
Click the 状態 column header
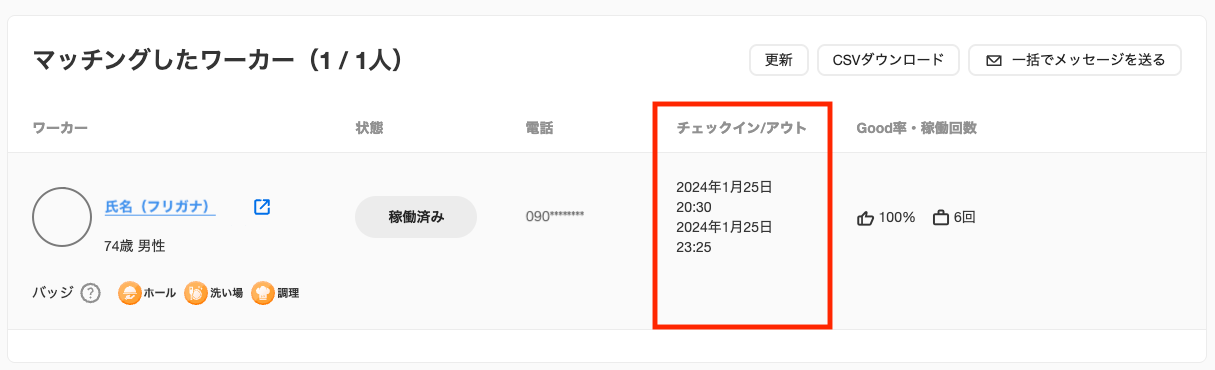370,128
